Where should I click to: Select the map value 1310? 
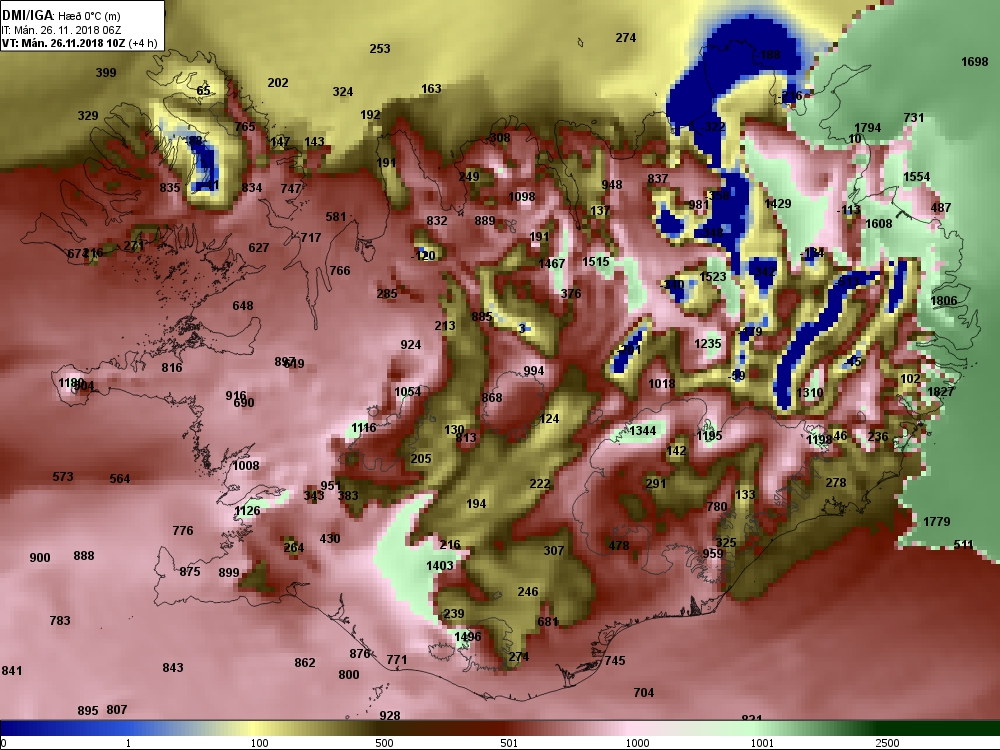tap(810, 393)
